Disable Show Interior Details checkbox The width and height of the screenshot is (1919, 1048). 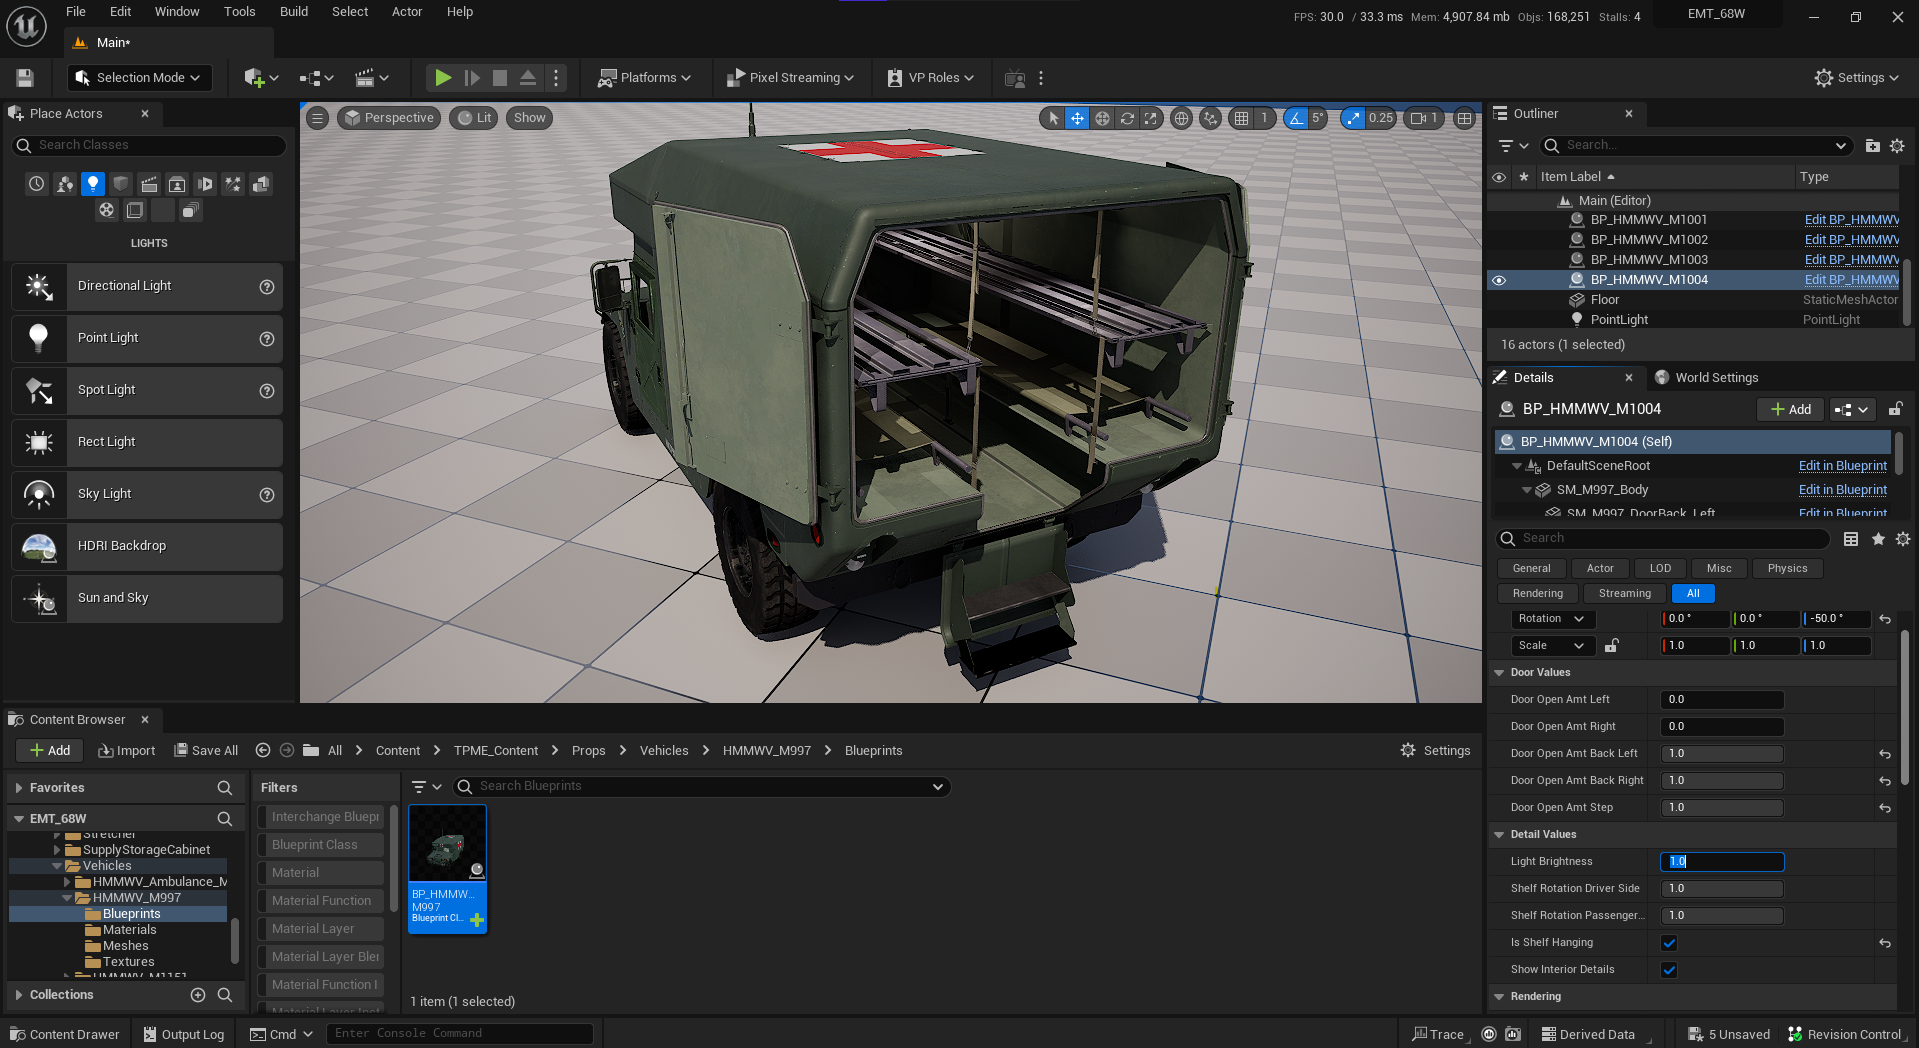pos(1669,970)
